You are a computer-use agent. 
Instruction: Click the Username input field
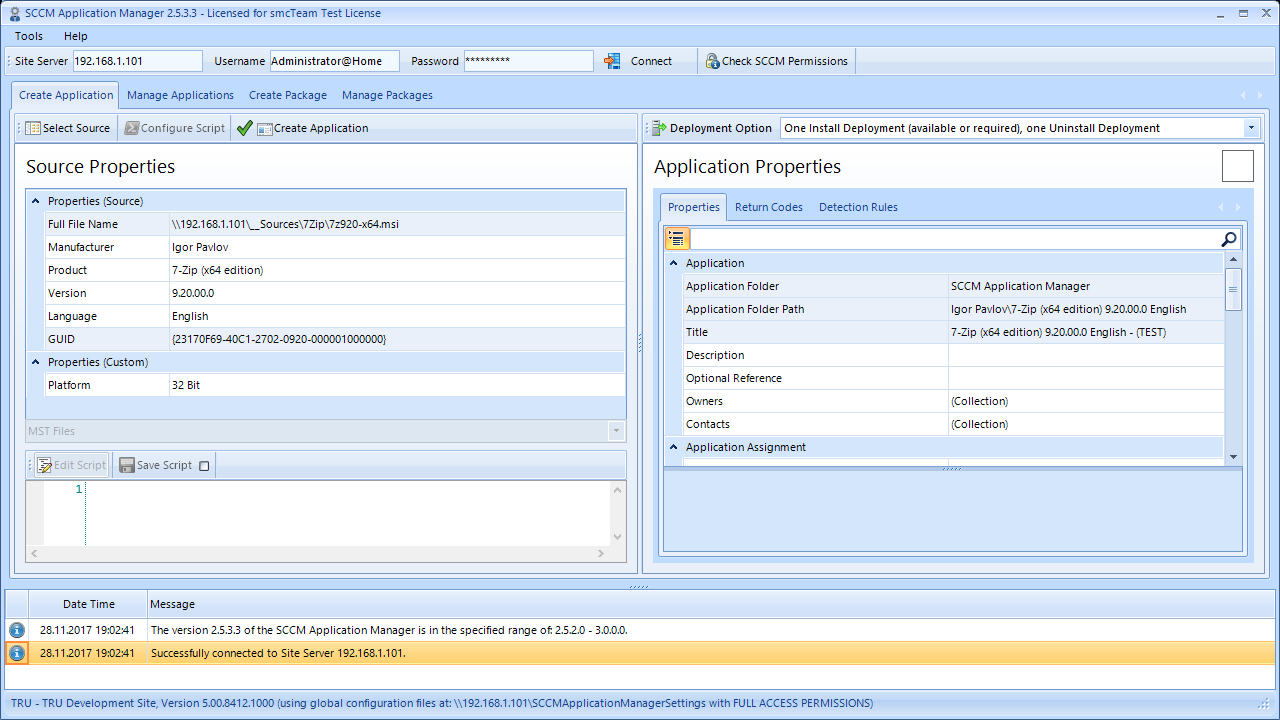334,61
